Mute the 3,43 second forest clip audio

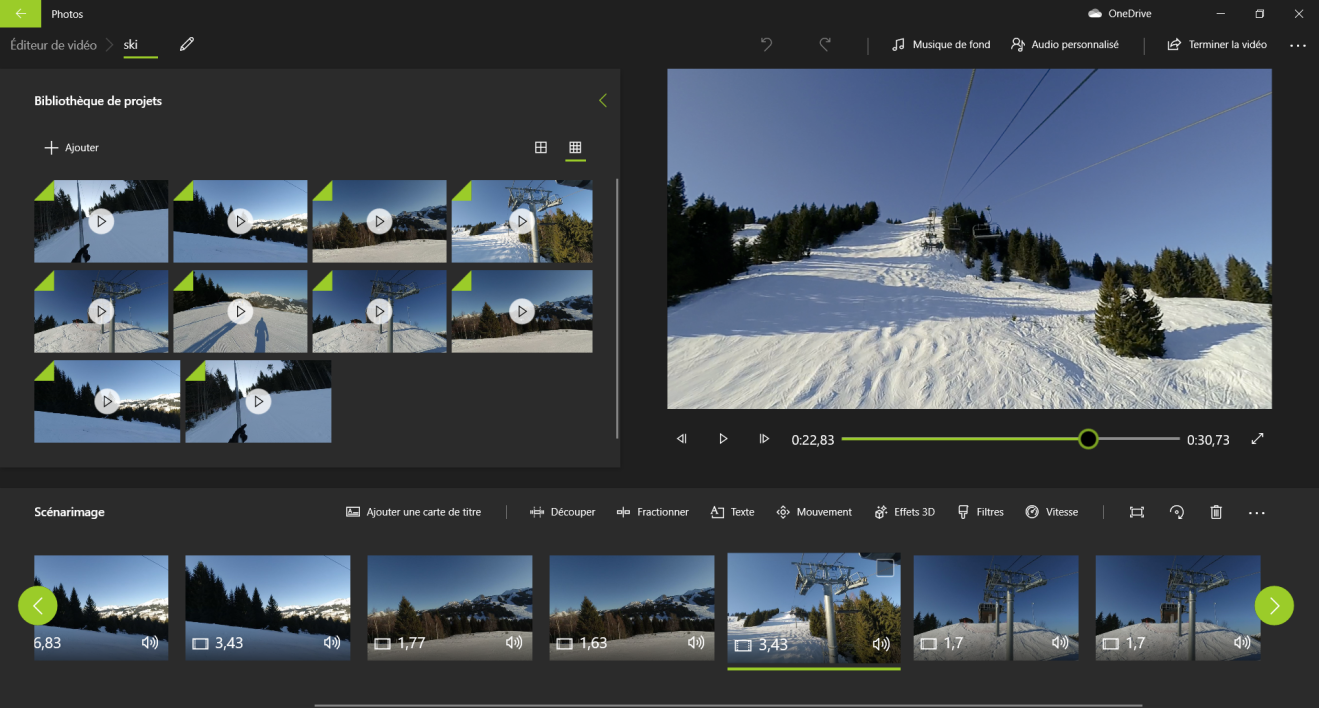[x=331, y=643]
